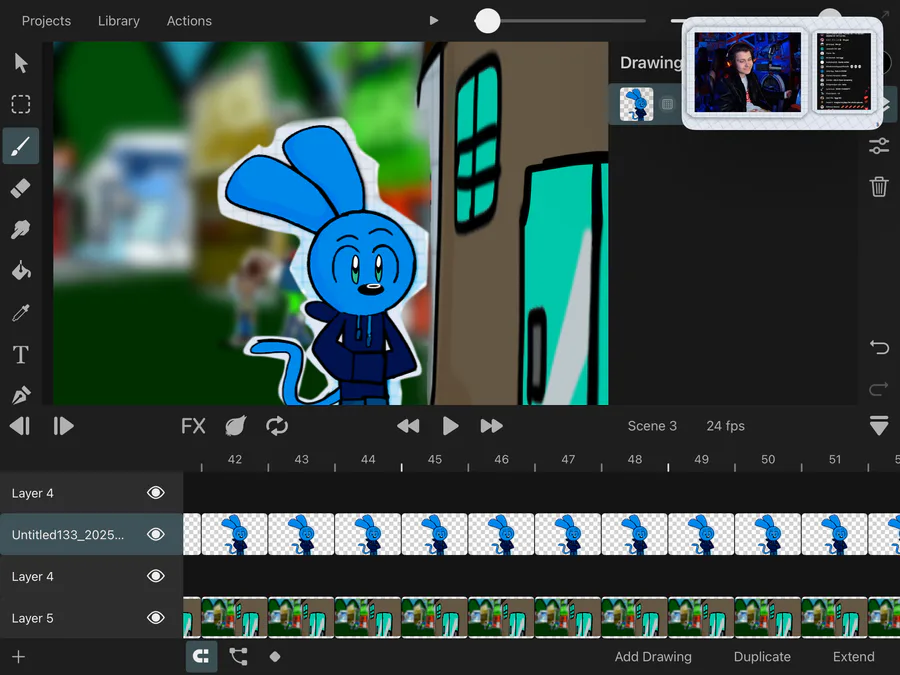Click Extend
The width and height of the screenshot is (900, 675).
854,657
